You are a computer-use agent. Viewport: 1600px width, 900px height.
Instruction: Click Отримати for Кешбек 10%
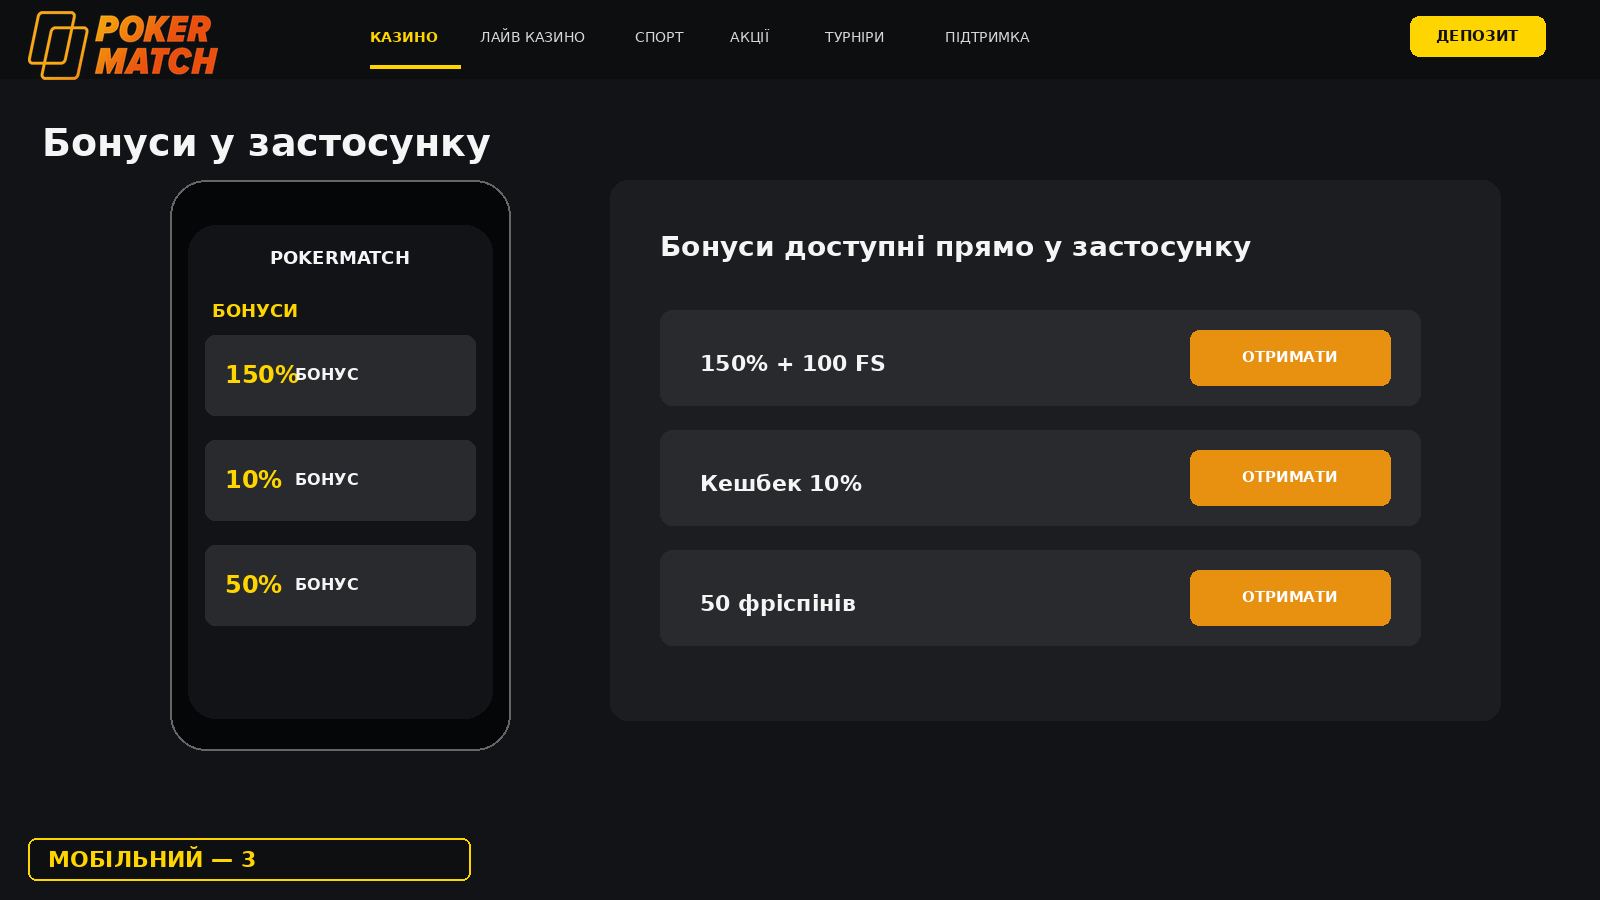coord(1290,478)
